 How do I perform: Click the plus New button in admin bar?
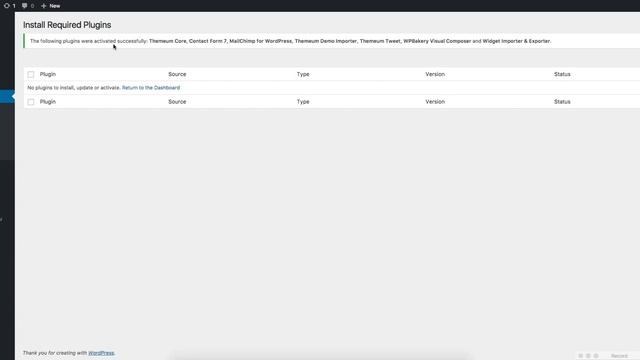(x=51, y=6)
